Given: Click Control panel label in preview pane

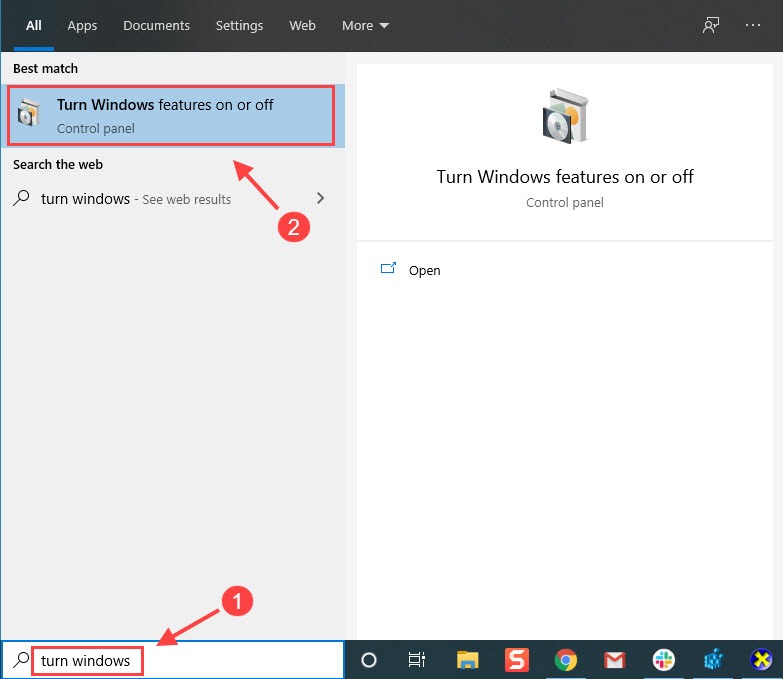Looking at the screenshot, I should click(x=565, y=203).
